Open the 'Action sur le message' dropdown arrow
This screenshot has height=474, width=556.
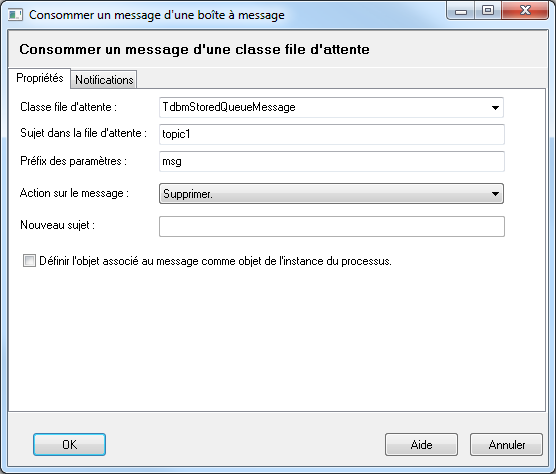click(495, 194)
